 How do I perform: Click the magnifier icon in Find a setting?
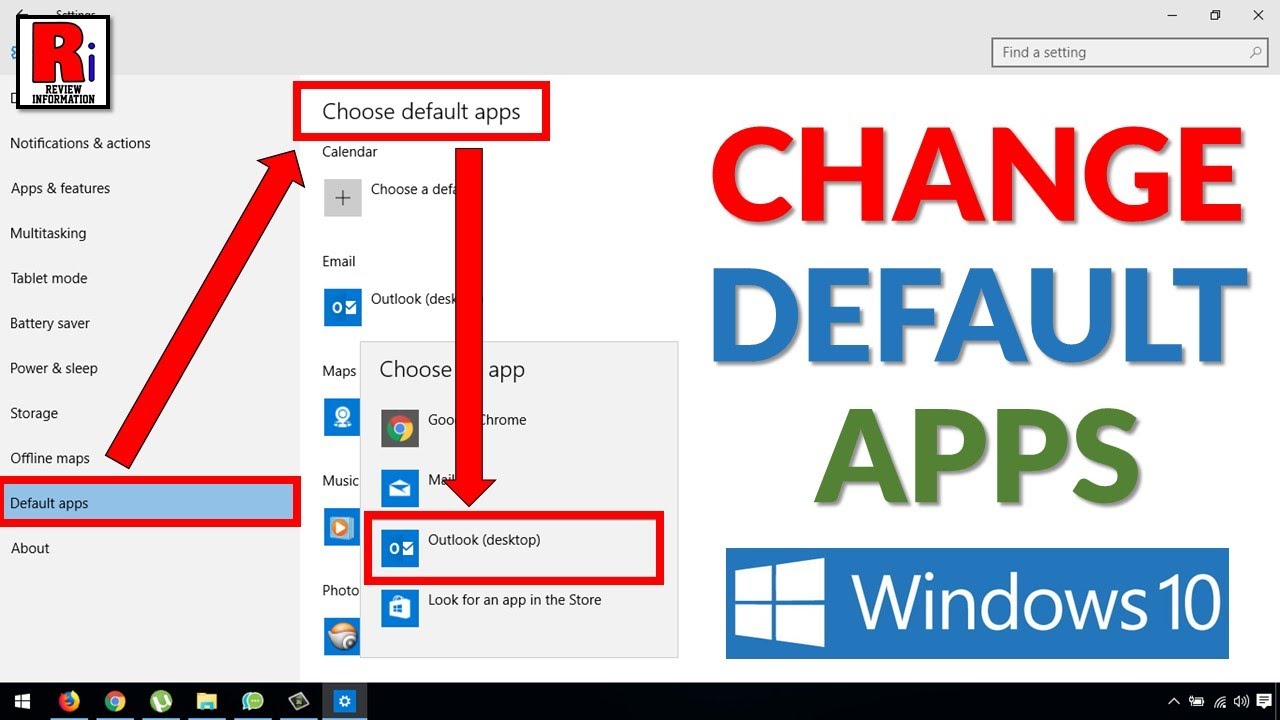point(1256,52)
